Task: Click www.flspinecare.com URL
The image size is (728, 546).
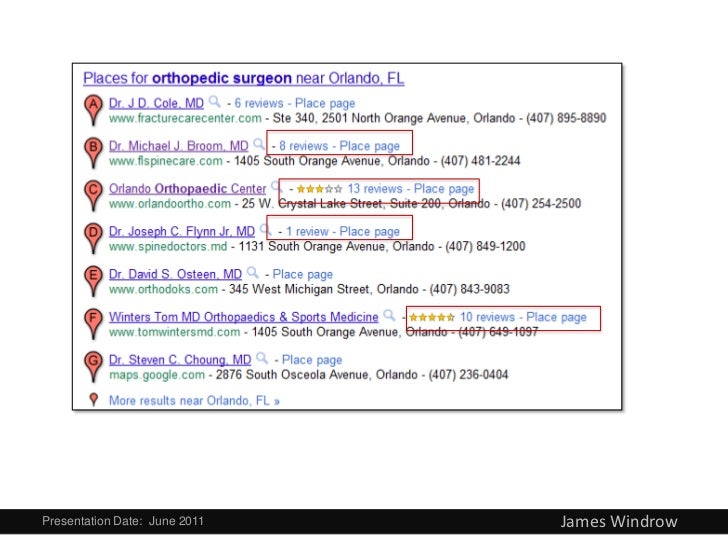Action: (x=166, y=161)
